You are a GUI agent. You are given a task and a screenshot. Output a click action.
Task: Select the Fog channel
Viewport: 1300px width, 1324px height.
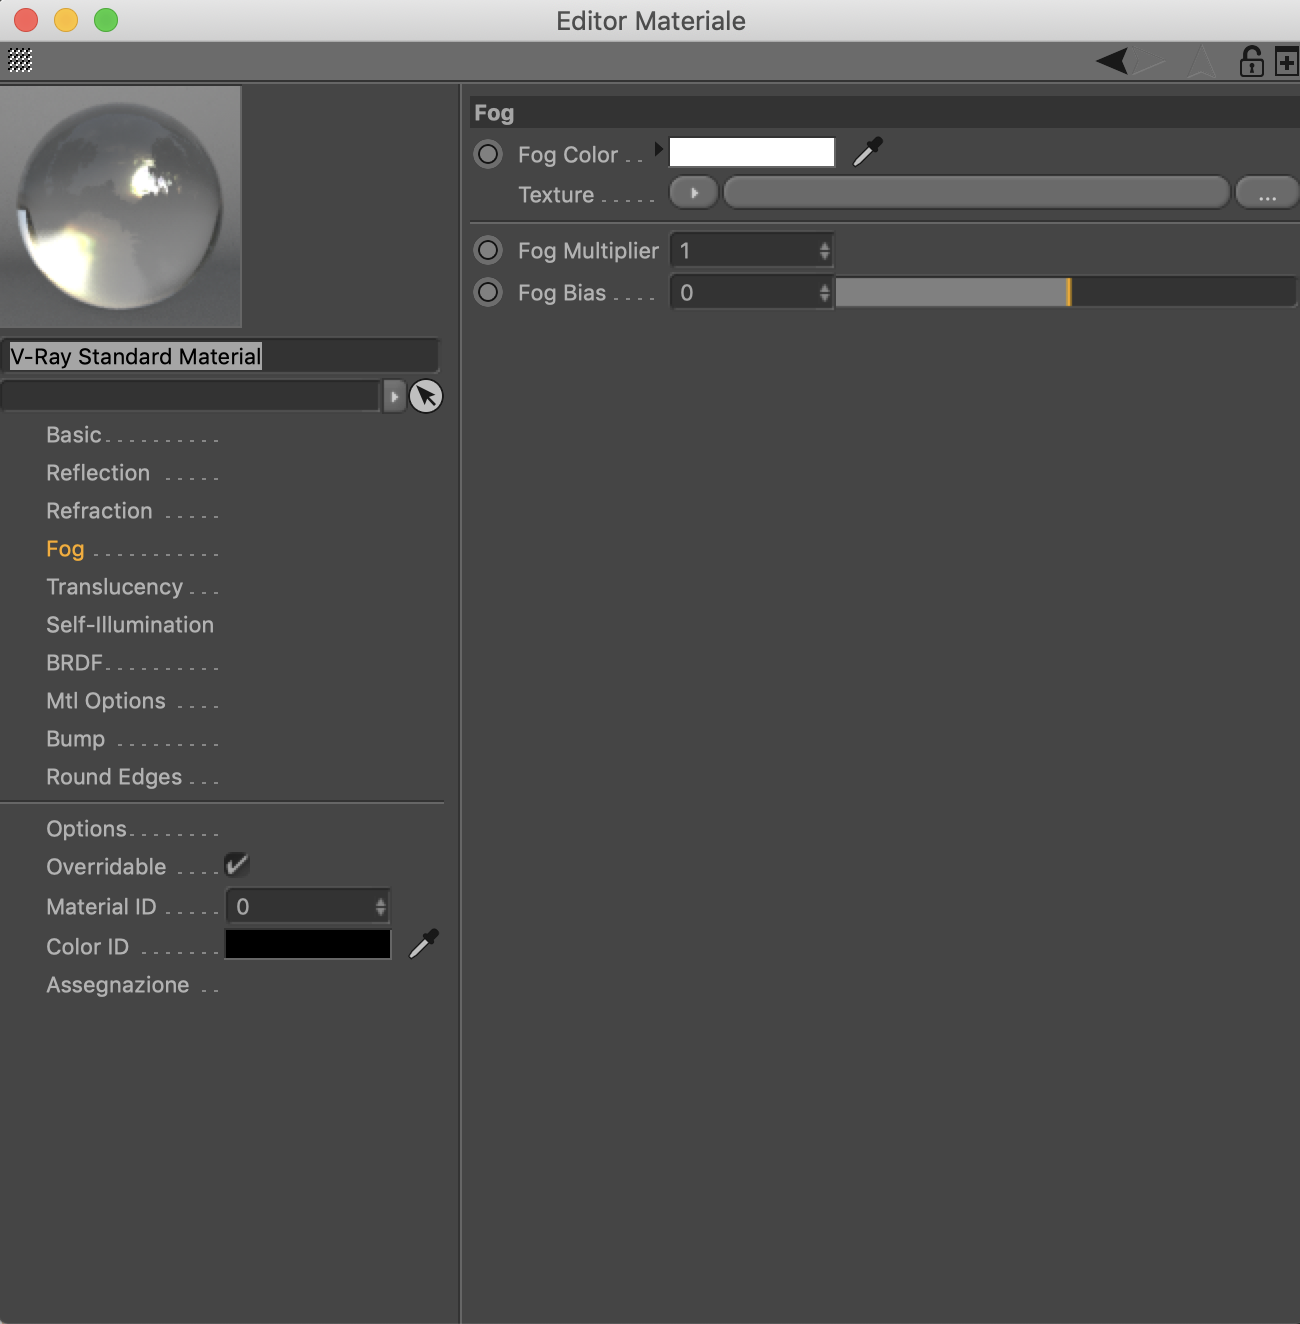[x=65, y=549]
